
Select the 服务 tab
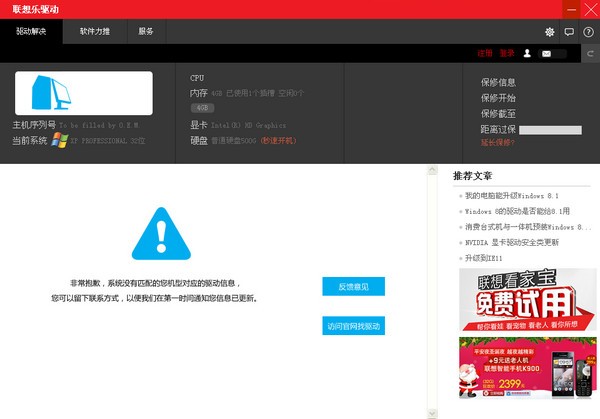coord(146,32)
